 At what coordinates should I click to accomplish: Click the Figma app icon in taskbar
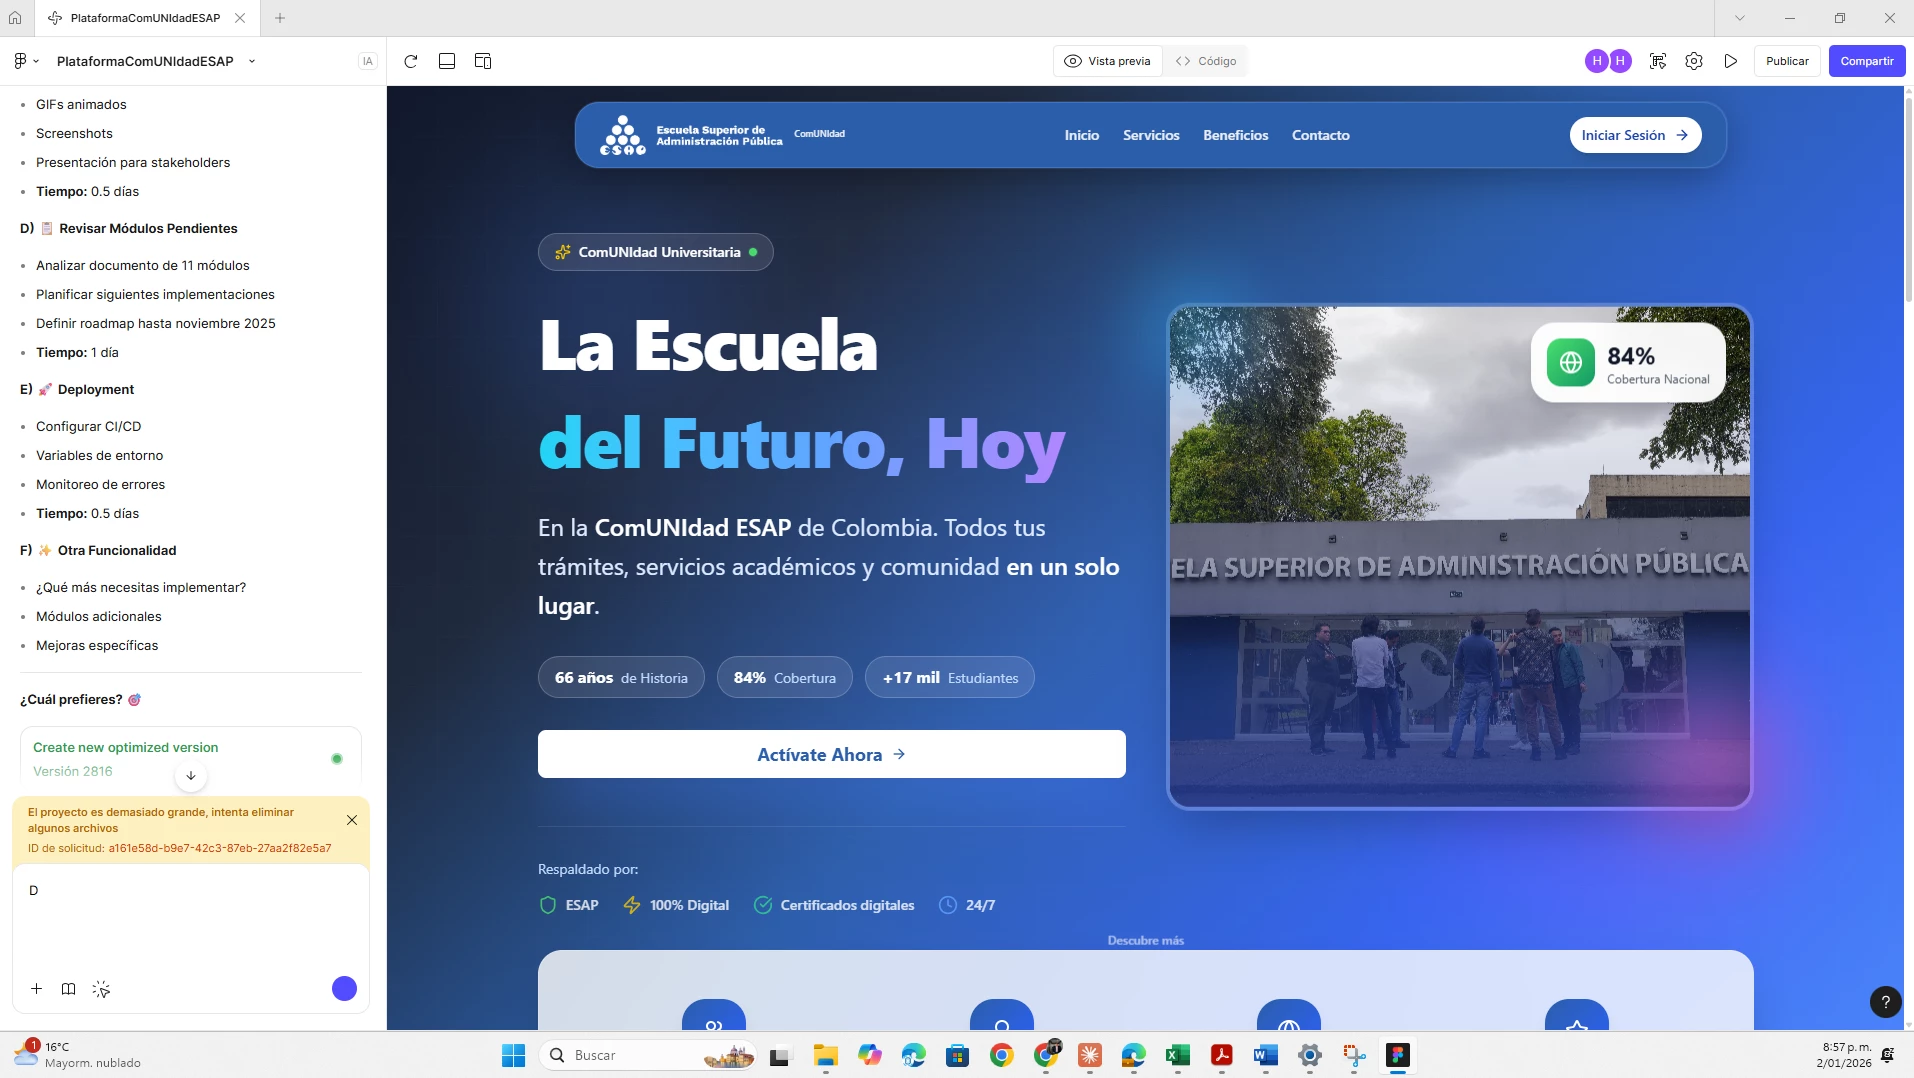coord(1397,1055)
